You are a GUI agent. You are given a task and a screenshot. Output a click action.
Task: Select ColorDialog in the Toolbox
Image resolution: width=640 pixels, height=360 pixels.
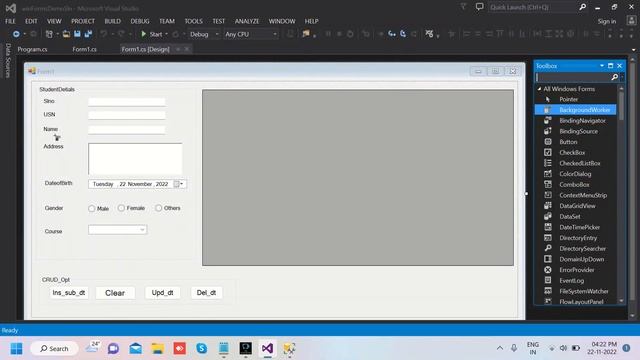(x=576, y=173)
